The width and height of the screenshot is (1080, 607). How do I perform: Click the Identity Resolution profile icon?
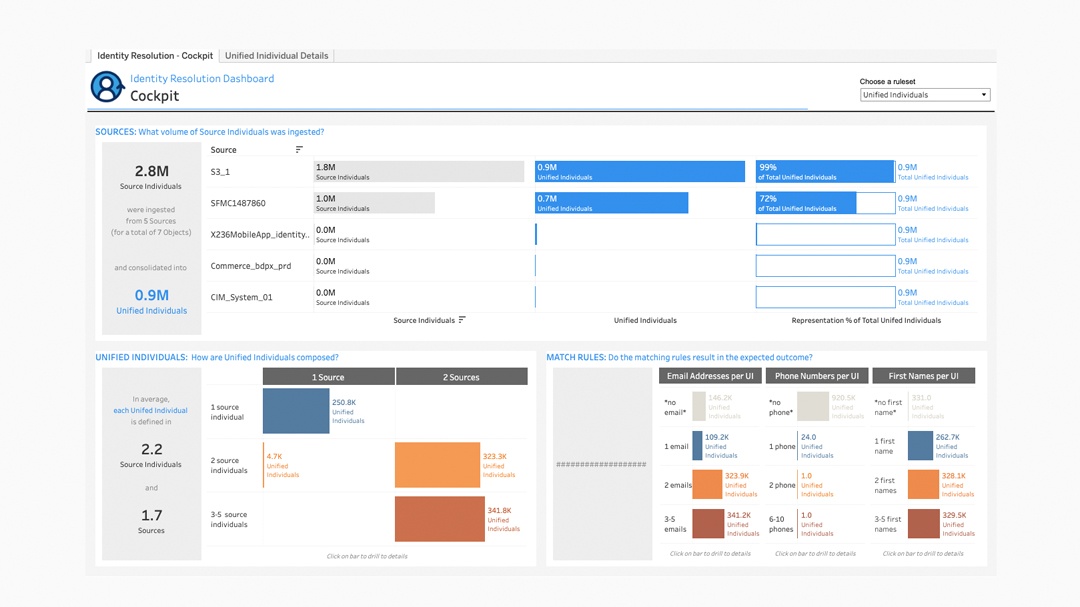pyautogui.click(x=107, y=87)
